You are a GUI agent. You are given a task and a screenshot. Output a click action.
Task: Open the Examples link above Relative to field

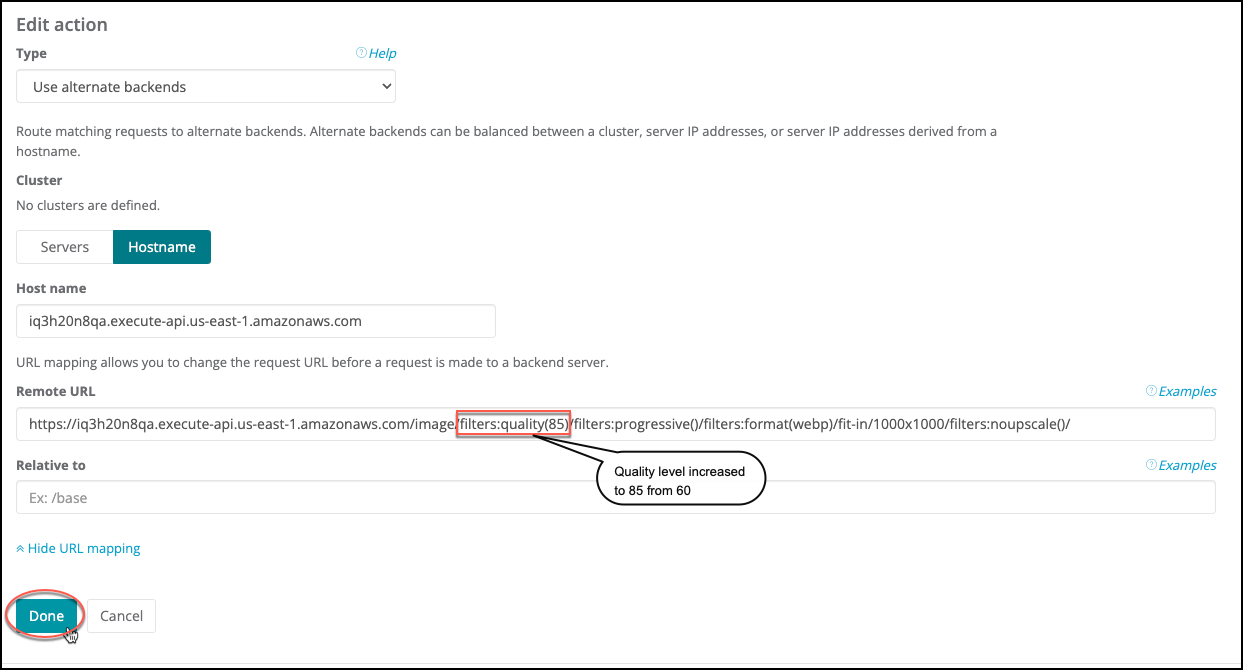click(1187, 466)
